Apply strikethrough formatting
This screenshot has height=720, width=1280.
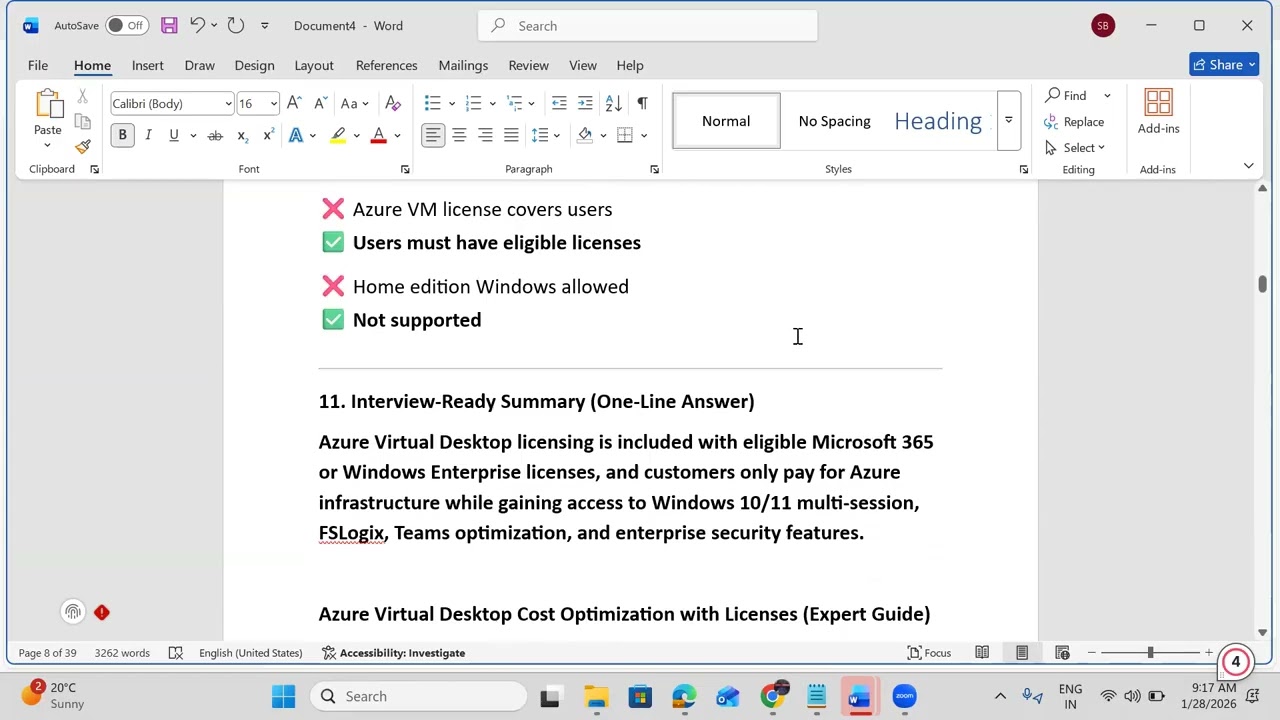215,135
